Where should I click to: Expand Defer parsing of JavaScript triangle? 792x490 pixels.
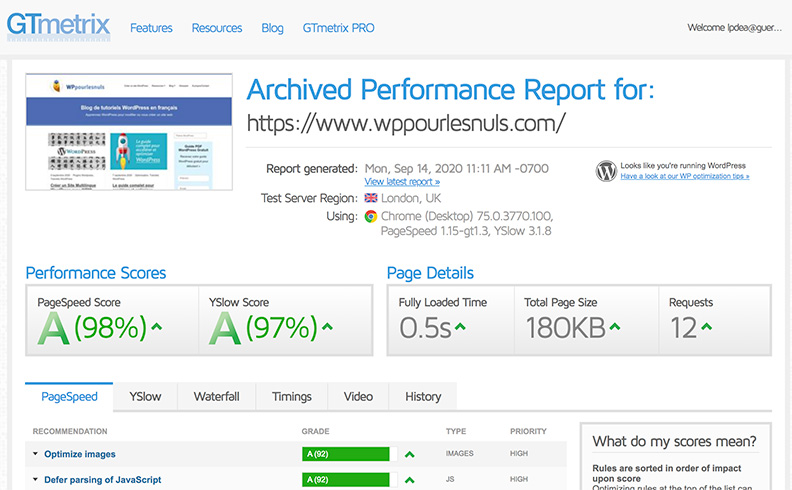35,479
